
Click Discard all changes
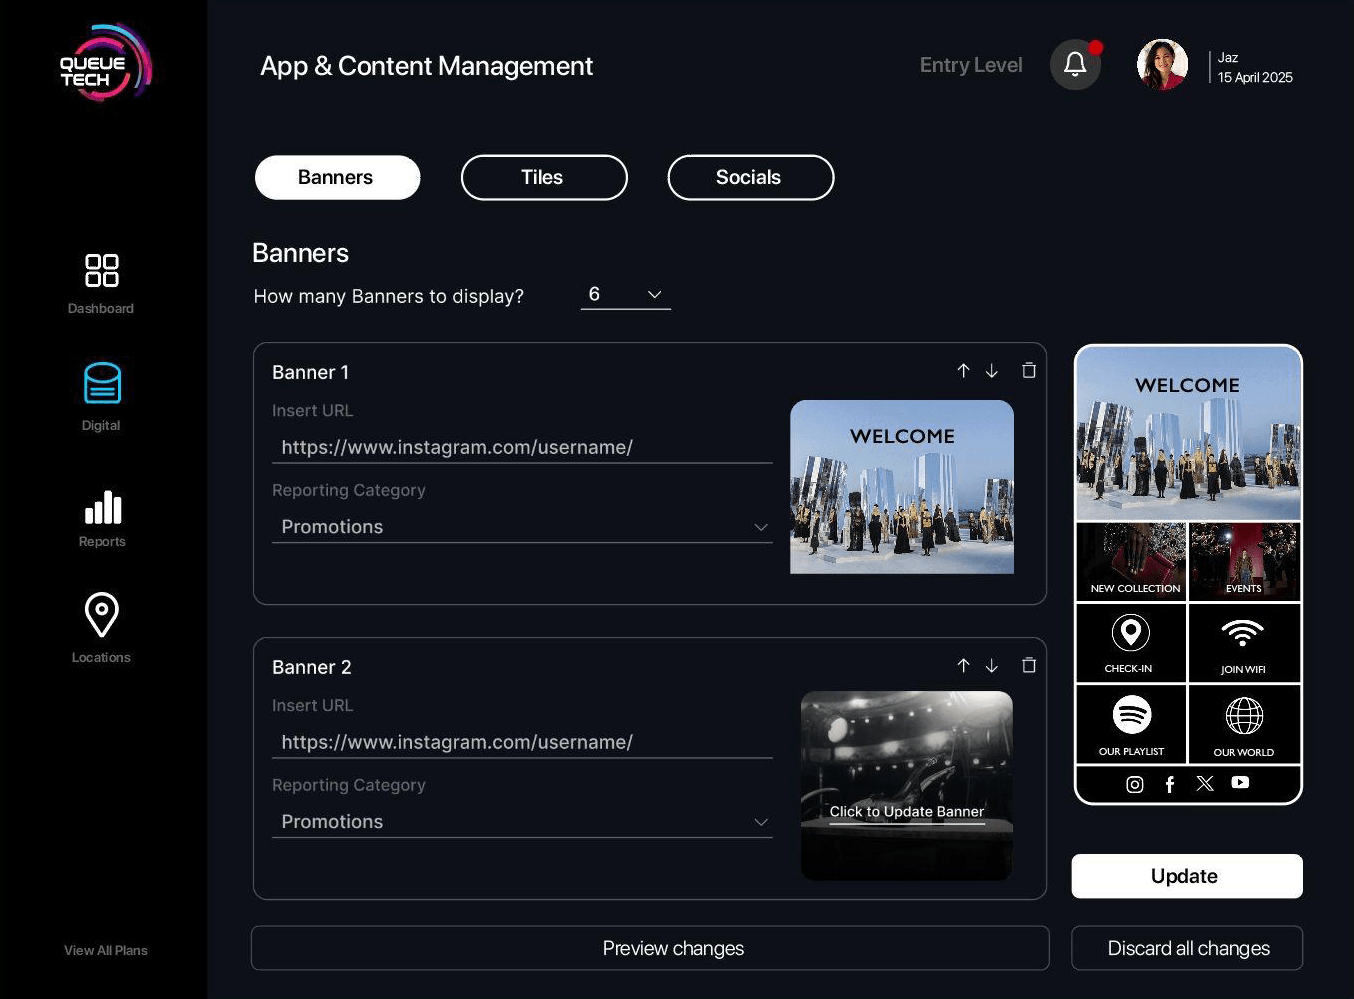tap(1187, 948)
